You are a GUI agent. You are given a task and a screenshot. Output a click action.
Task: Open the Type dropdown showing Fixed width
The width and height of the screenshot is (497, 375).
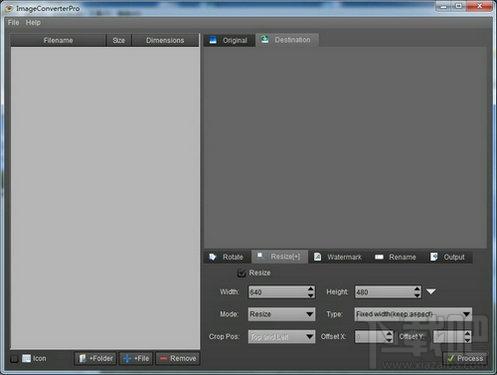[x=413, y=314]
